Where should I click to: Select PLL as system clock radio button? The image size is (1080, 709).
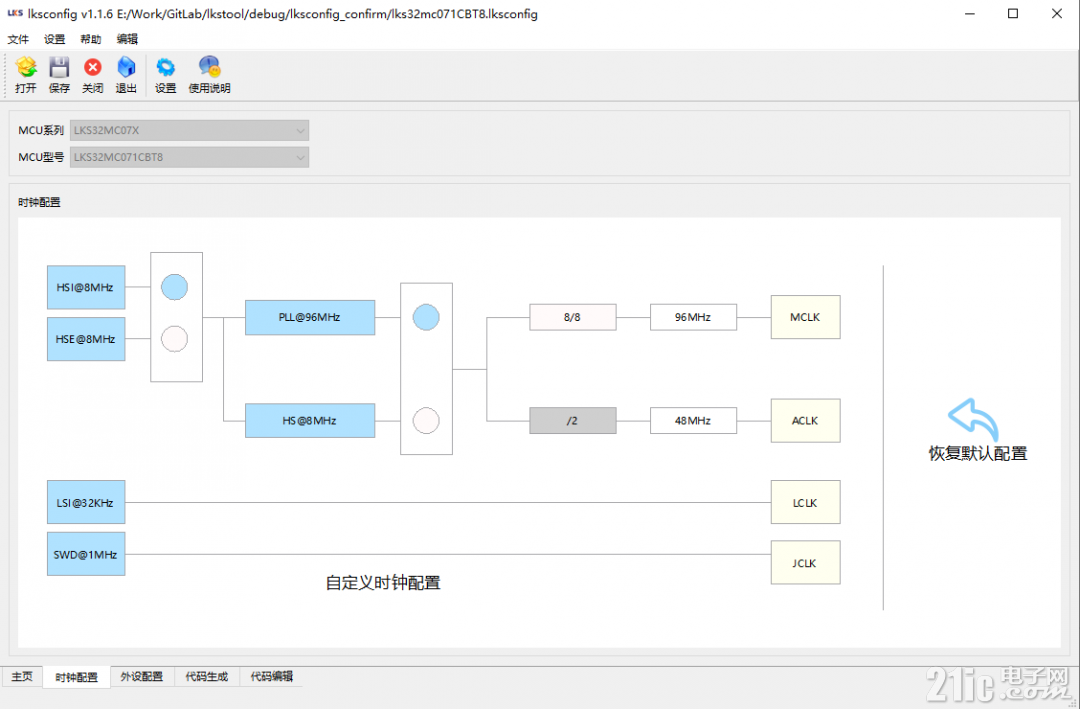(426, 317)
